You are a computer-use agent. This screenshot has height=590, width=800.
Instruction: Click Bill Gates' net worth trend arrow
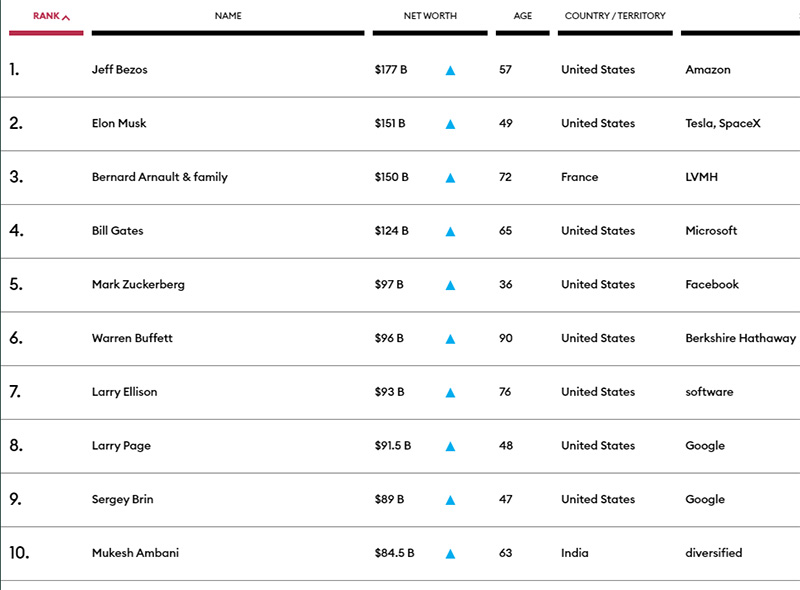(450, 231)
